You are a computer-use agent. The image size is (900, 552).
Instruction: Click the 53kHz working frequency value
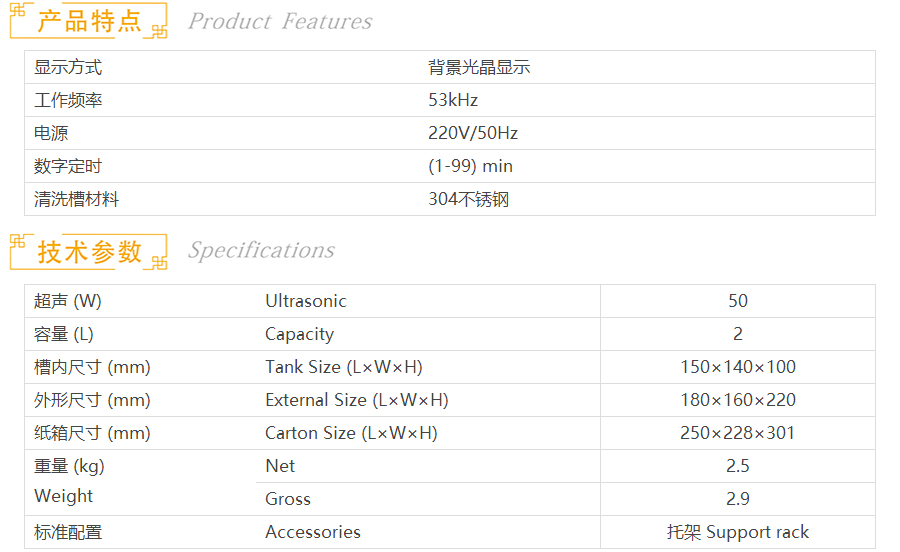453,100
